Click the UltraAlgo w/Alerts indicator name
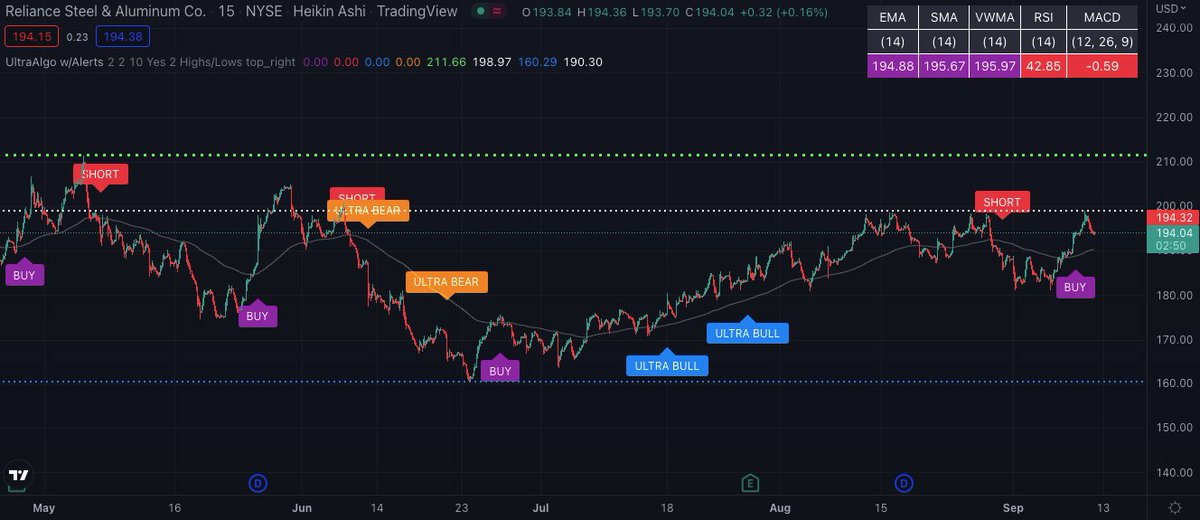 coord(54,61)
